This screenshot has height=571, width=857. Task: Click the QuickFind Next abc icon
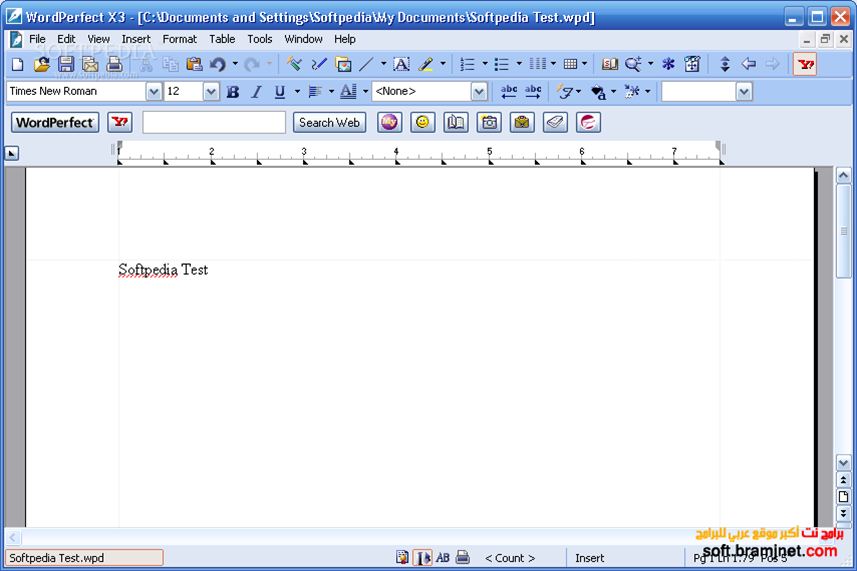click(x=533, y=91)
